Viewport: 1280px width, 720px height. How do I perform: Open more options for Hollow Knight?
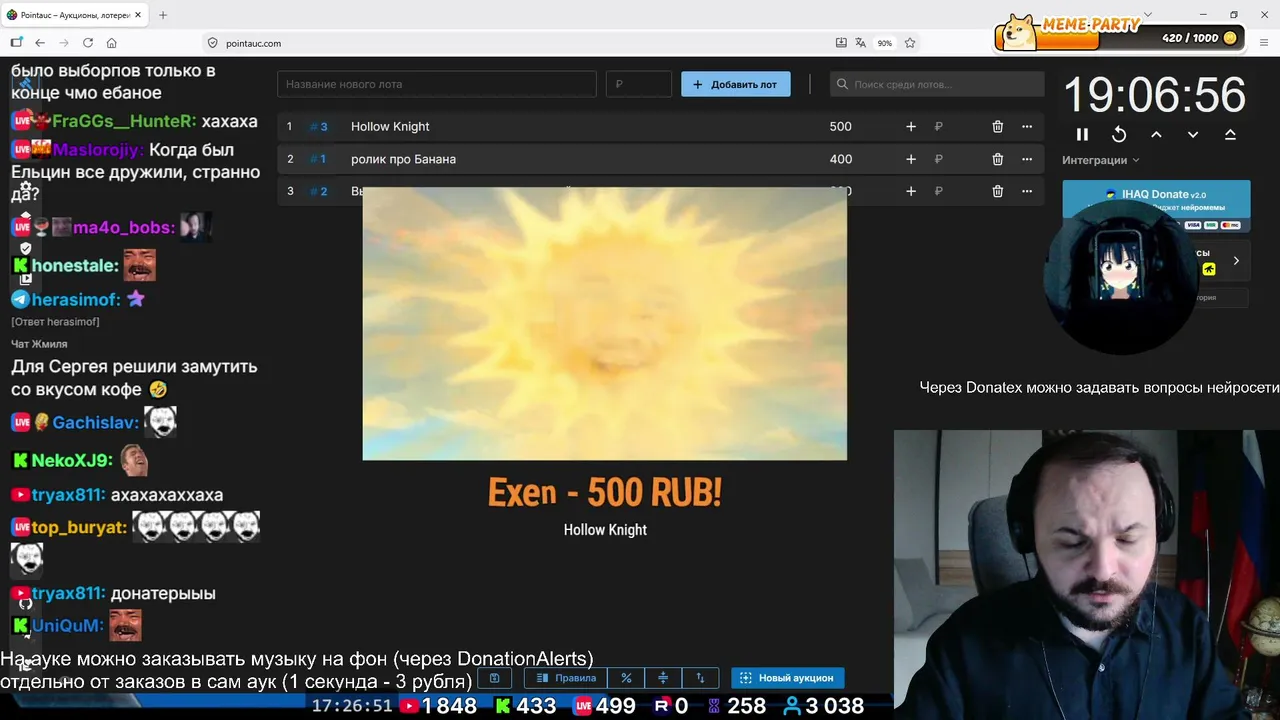(x=1026, y=127)
